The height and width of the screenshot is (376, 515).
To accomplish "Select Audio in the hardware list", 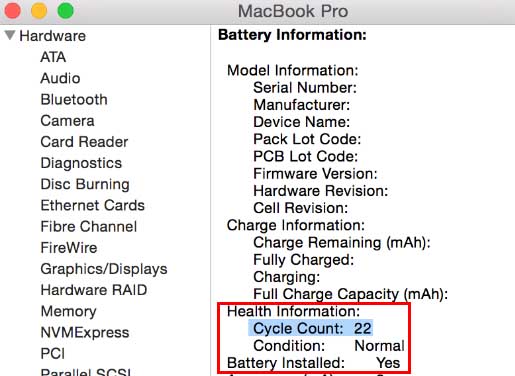I will (60, 78).
